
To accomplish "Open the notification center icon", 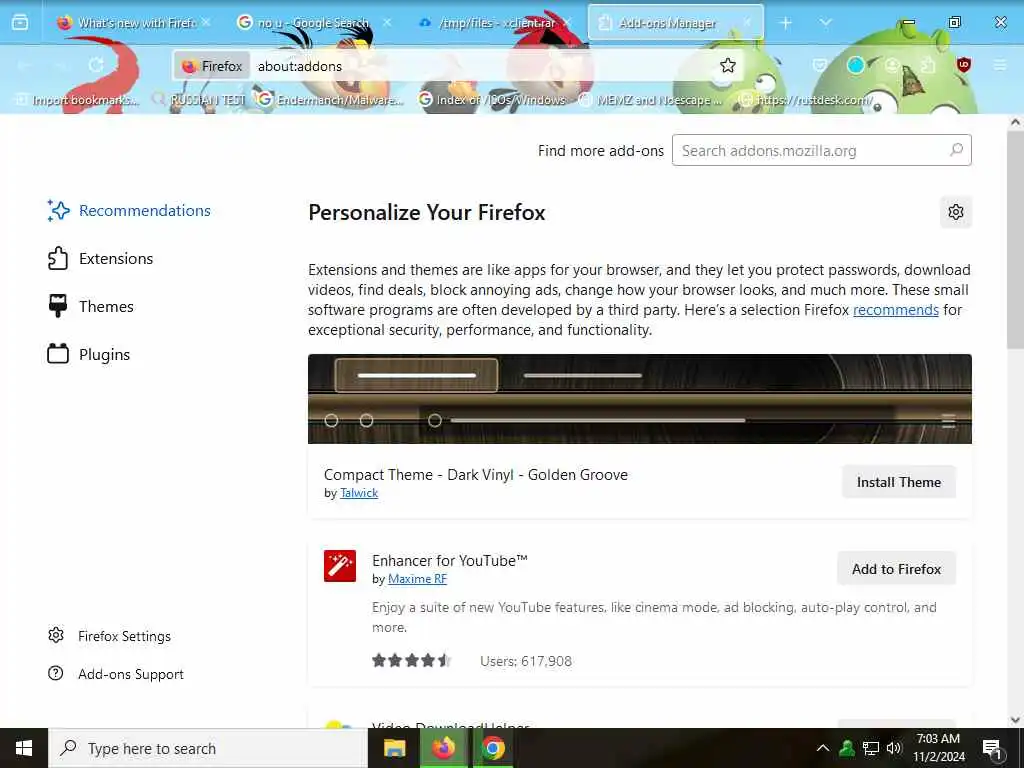I will click(x=991, y=748).
